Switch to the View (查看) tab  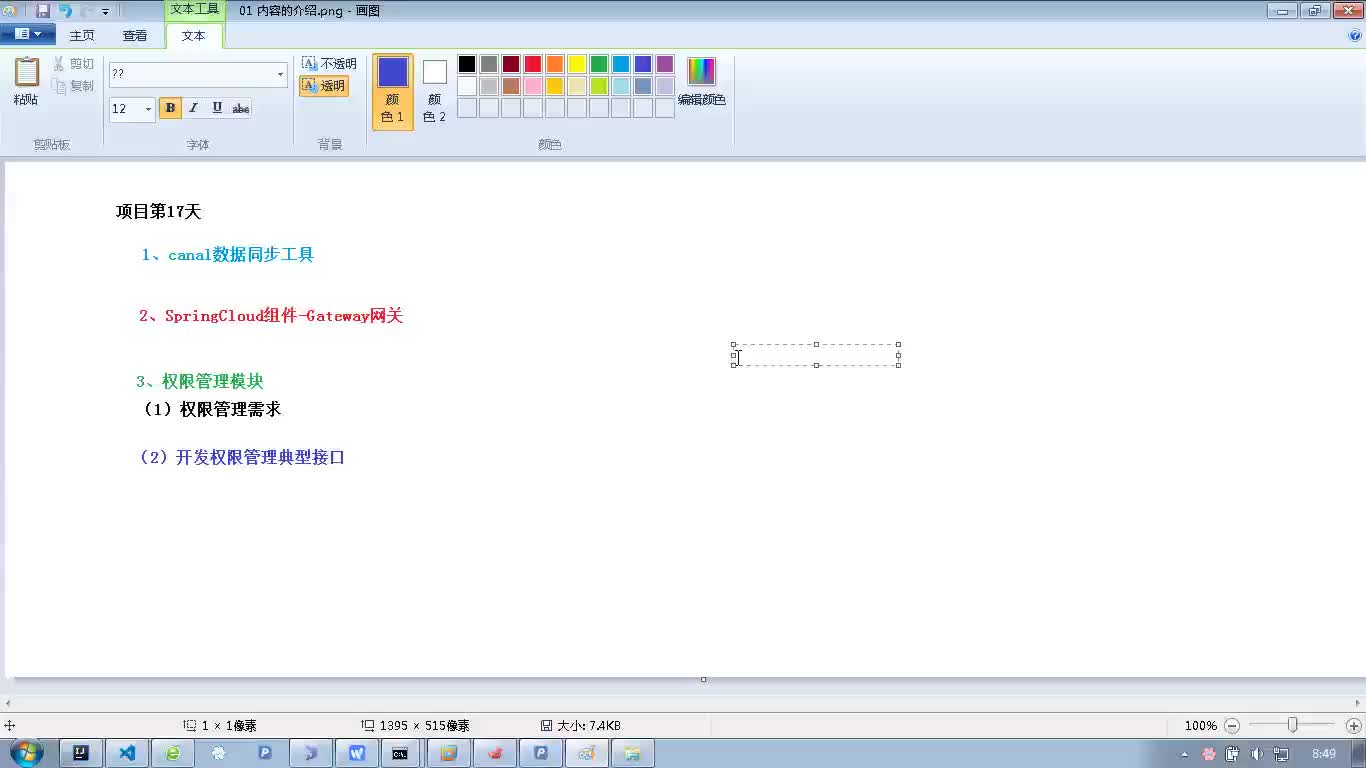(135, 35)
